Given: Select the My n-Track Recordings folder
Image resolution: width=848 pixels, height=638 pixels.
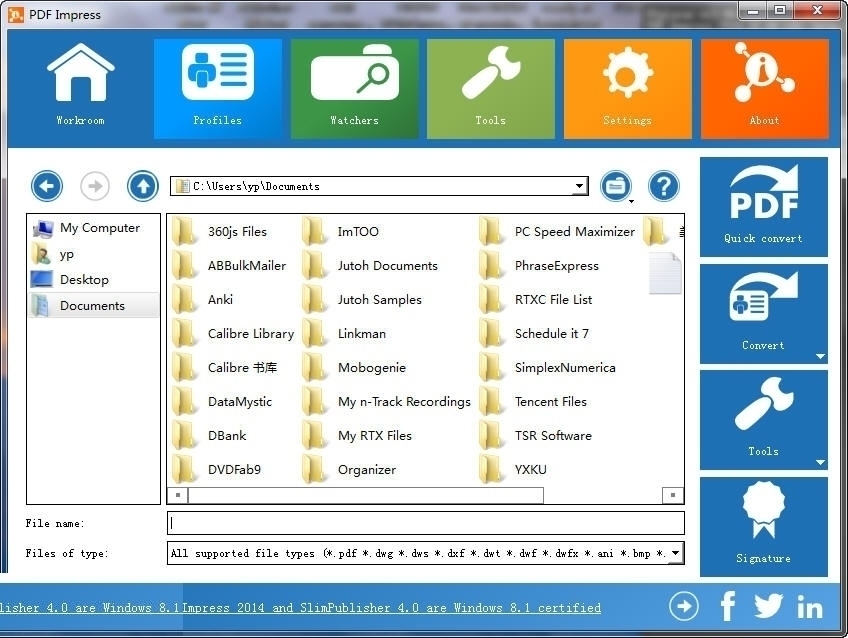Looking at the screenshot, I should tap(387, 401).
